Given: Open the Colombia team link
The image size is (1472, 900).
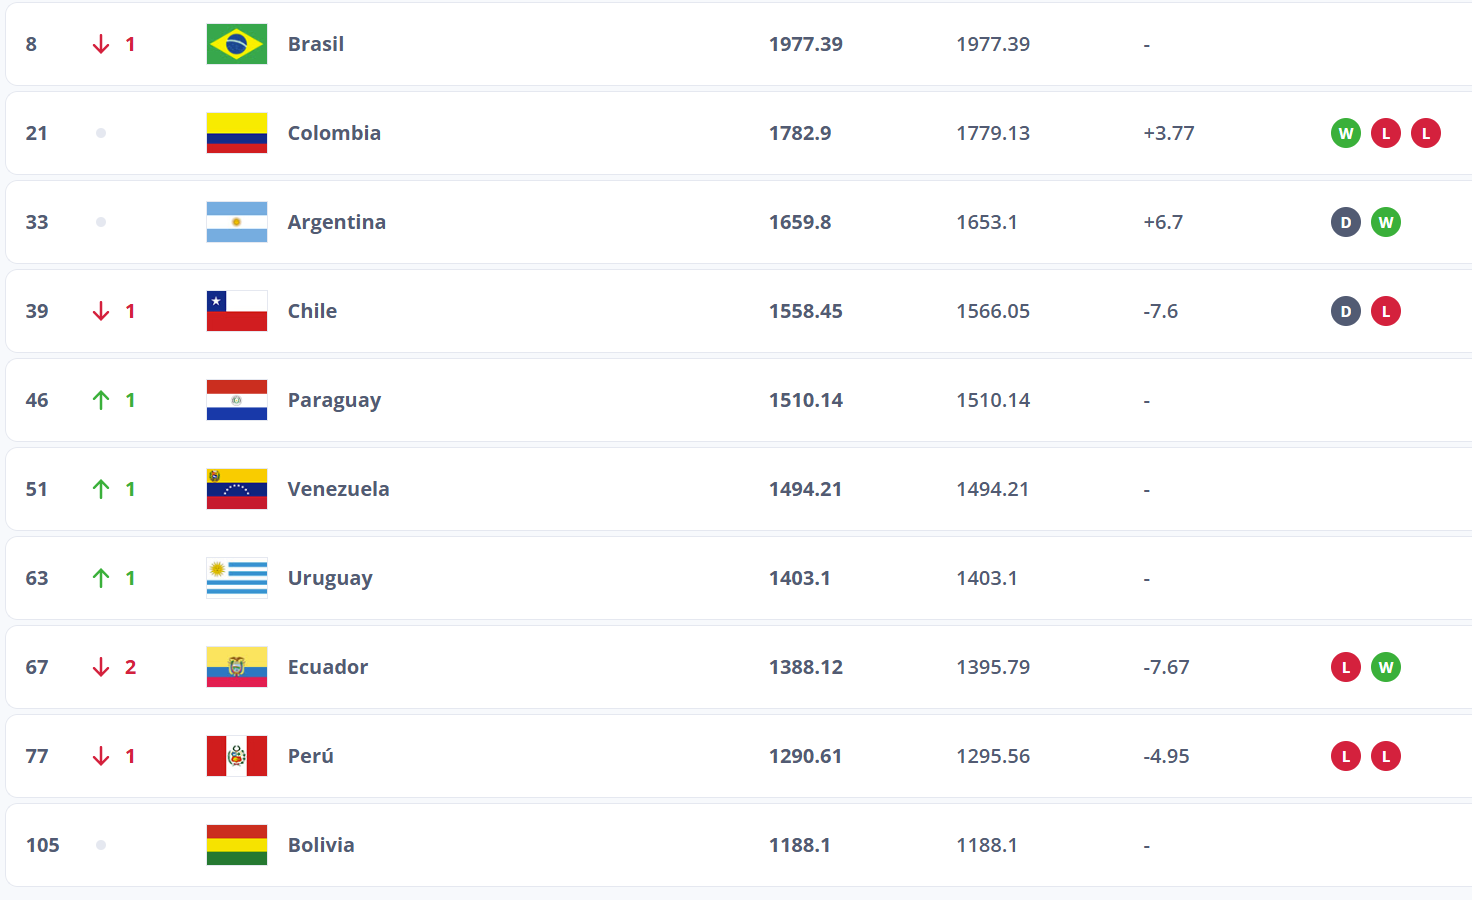Looking at the screenshot, I should (x=334, y=133).
